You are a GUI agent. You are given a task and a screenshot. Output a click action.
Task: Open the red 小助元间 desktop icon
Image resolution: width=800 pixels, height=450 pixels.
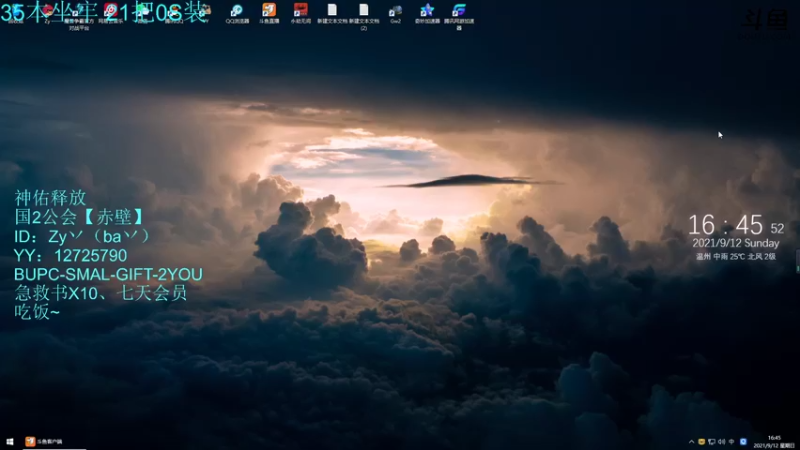coord(301,14)
